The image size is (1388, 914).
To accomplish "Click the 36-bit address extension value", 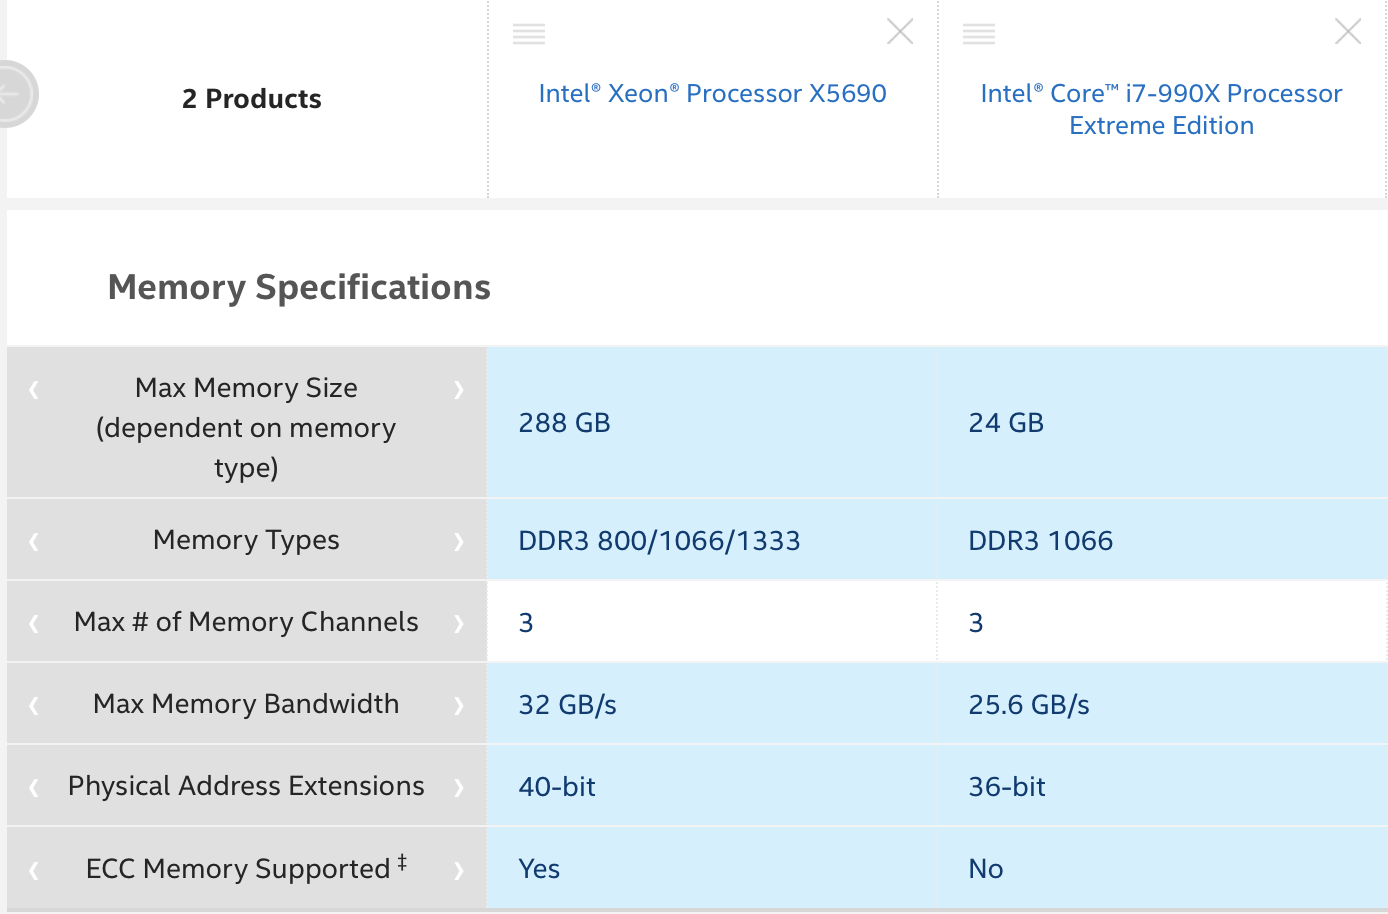I will (1007, 787).
